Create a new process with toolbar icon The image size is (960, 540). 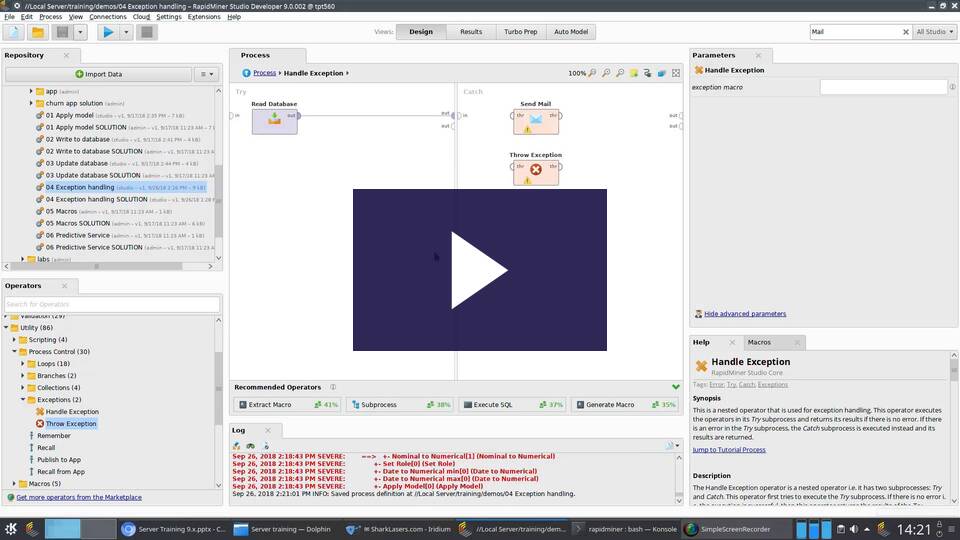[x=13, y=32]
